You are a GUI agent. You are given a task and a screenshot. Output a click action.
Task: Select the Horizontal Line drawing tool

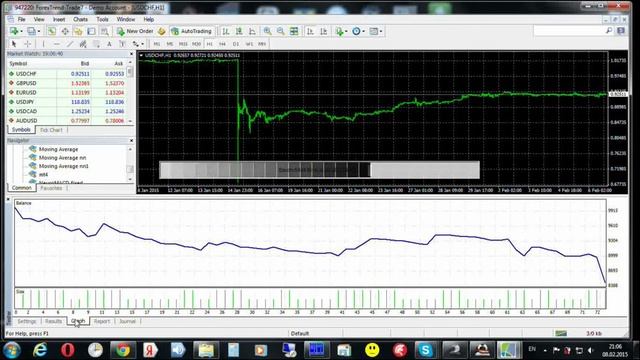tap(57, 44)
